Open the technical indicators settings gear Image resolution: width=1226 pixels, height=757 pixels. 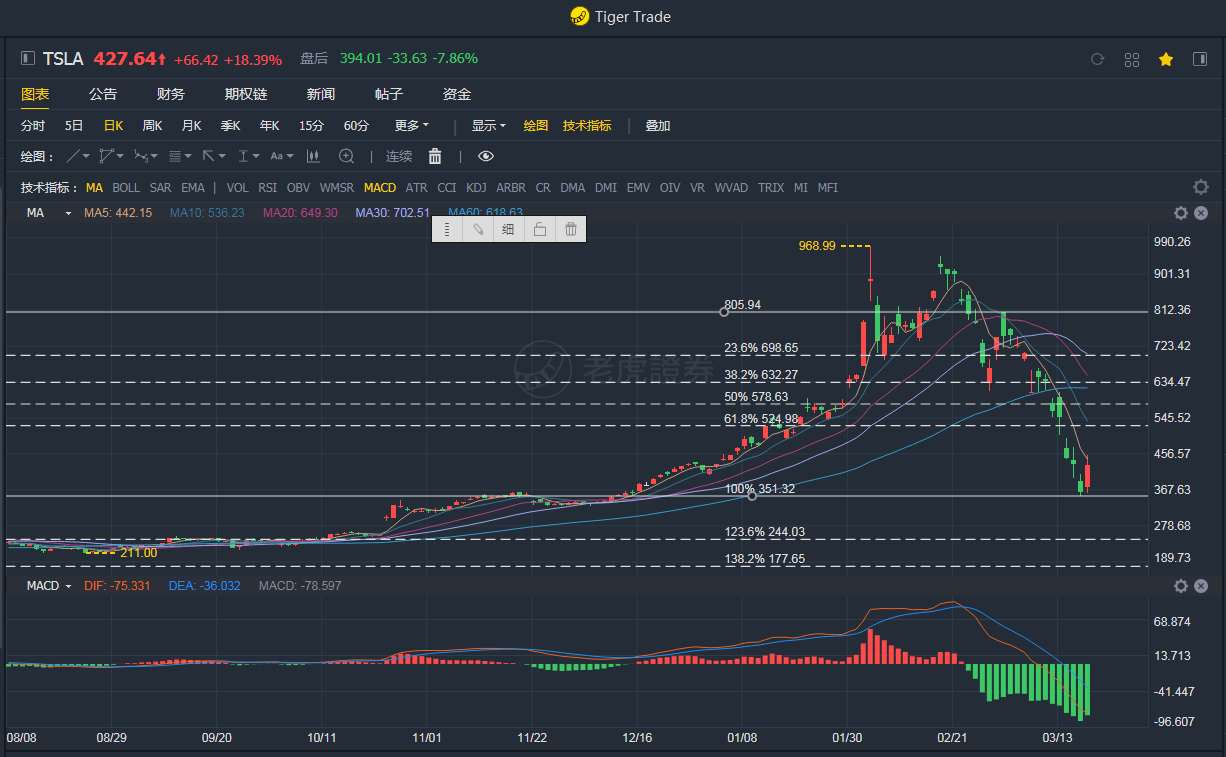pos(1200,187)
